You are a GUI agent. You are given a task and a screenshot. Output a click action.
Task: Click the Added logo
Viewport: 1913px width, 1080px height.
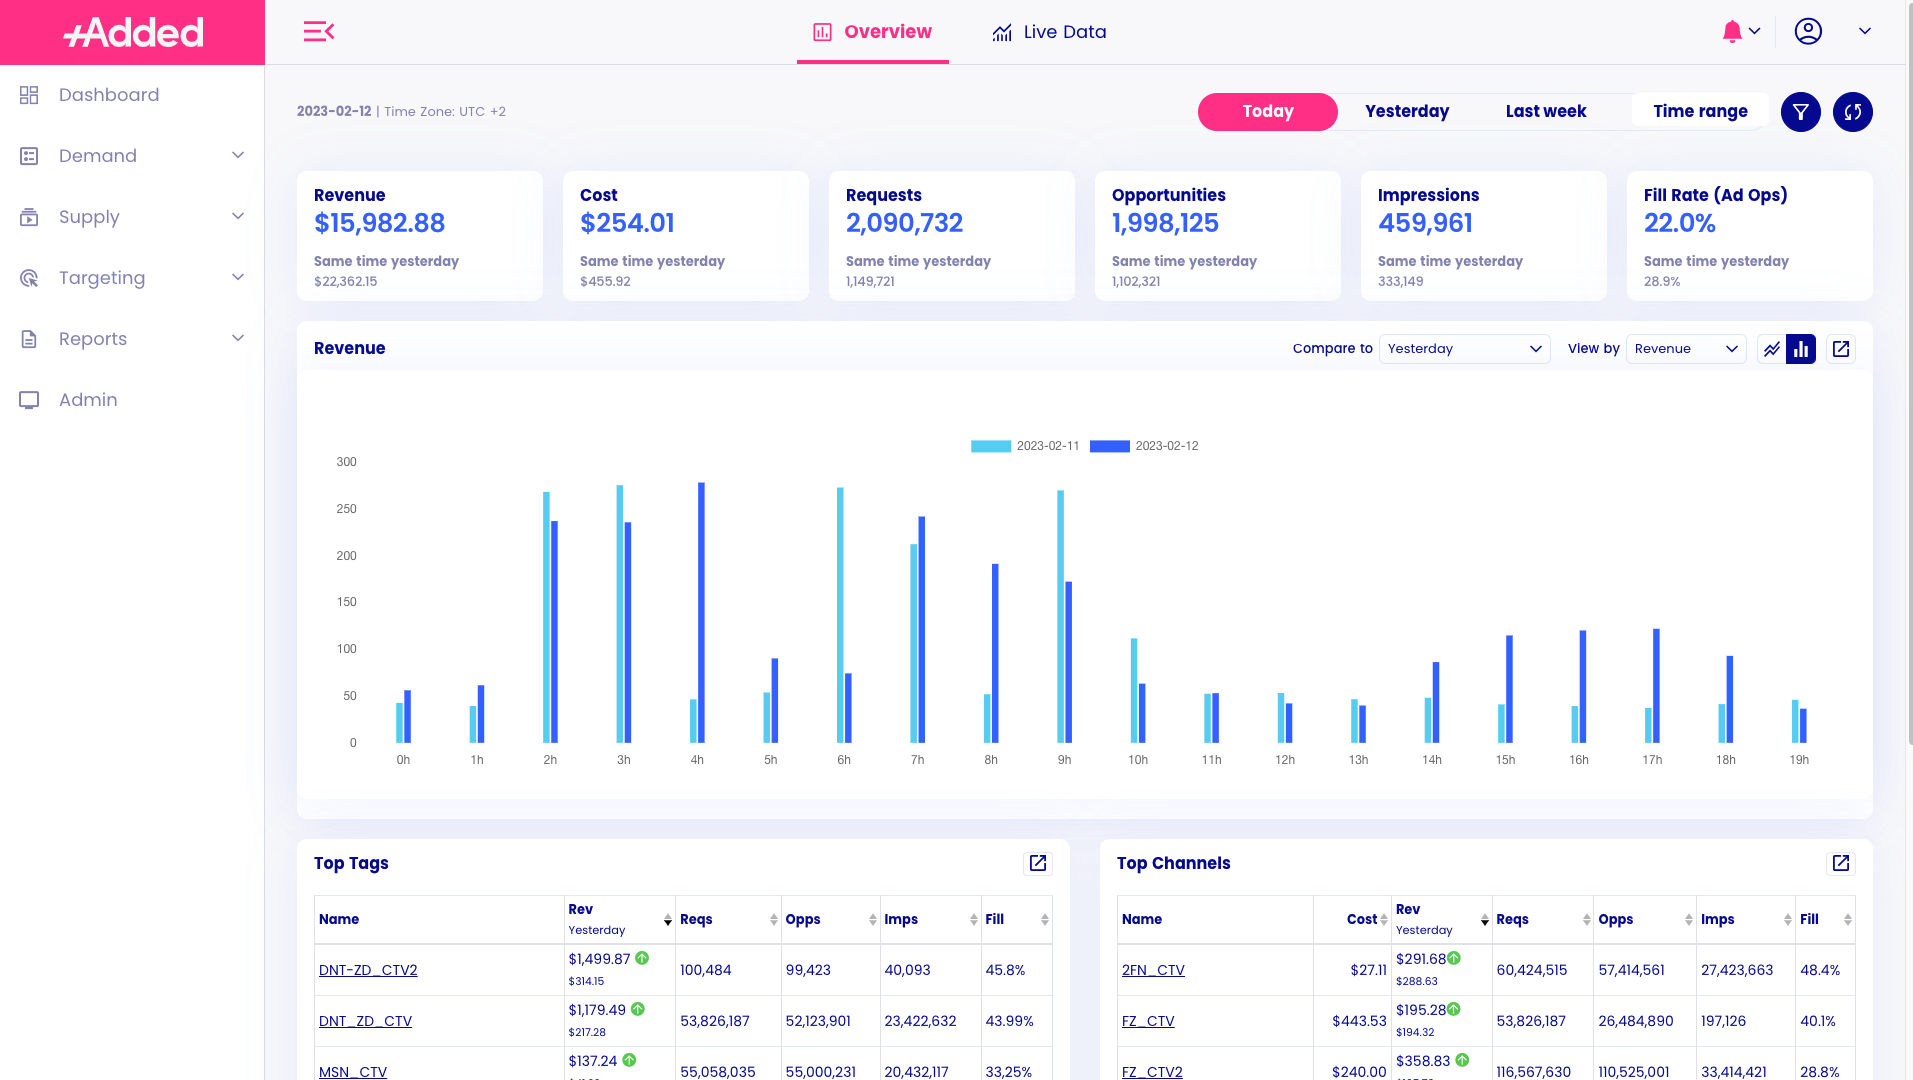coord(133,32)
